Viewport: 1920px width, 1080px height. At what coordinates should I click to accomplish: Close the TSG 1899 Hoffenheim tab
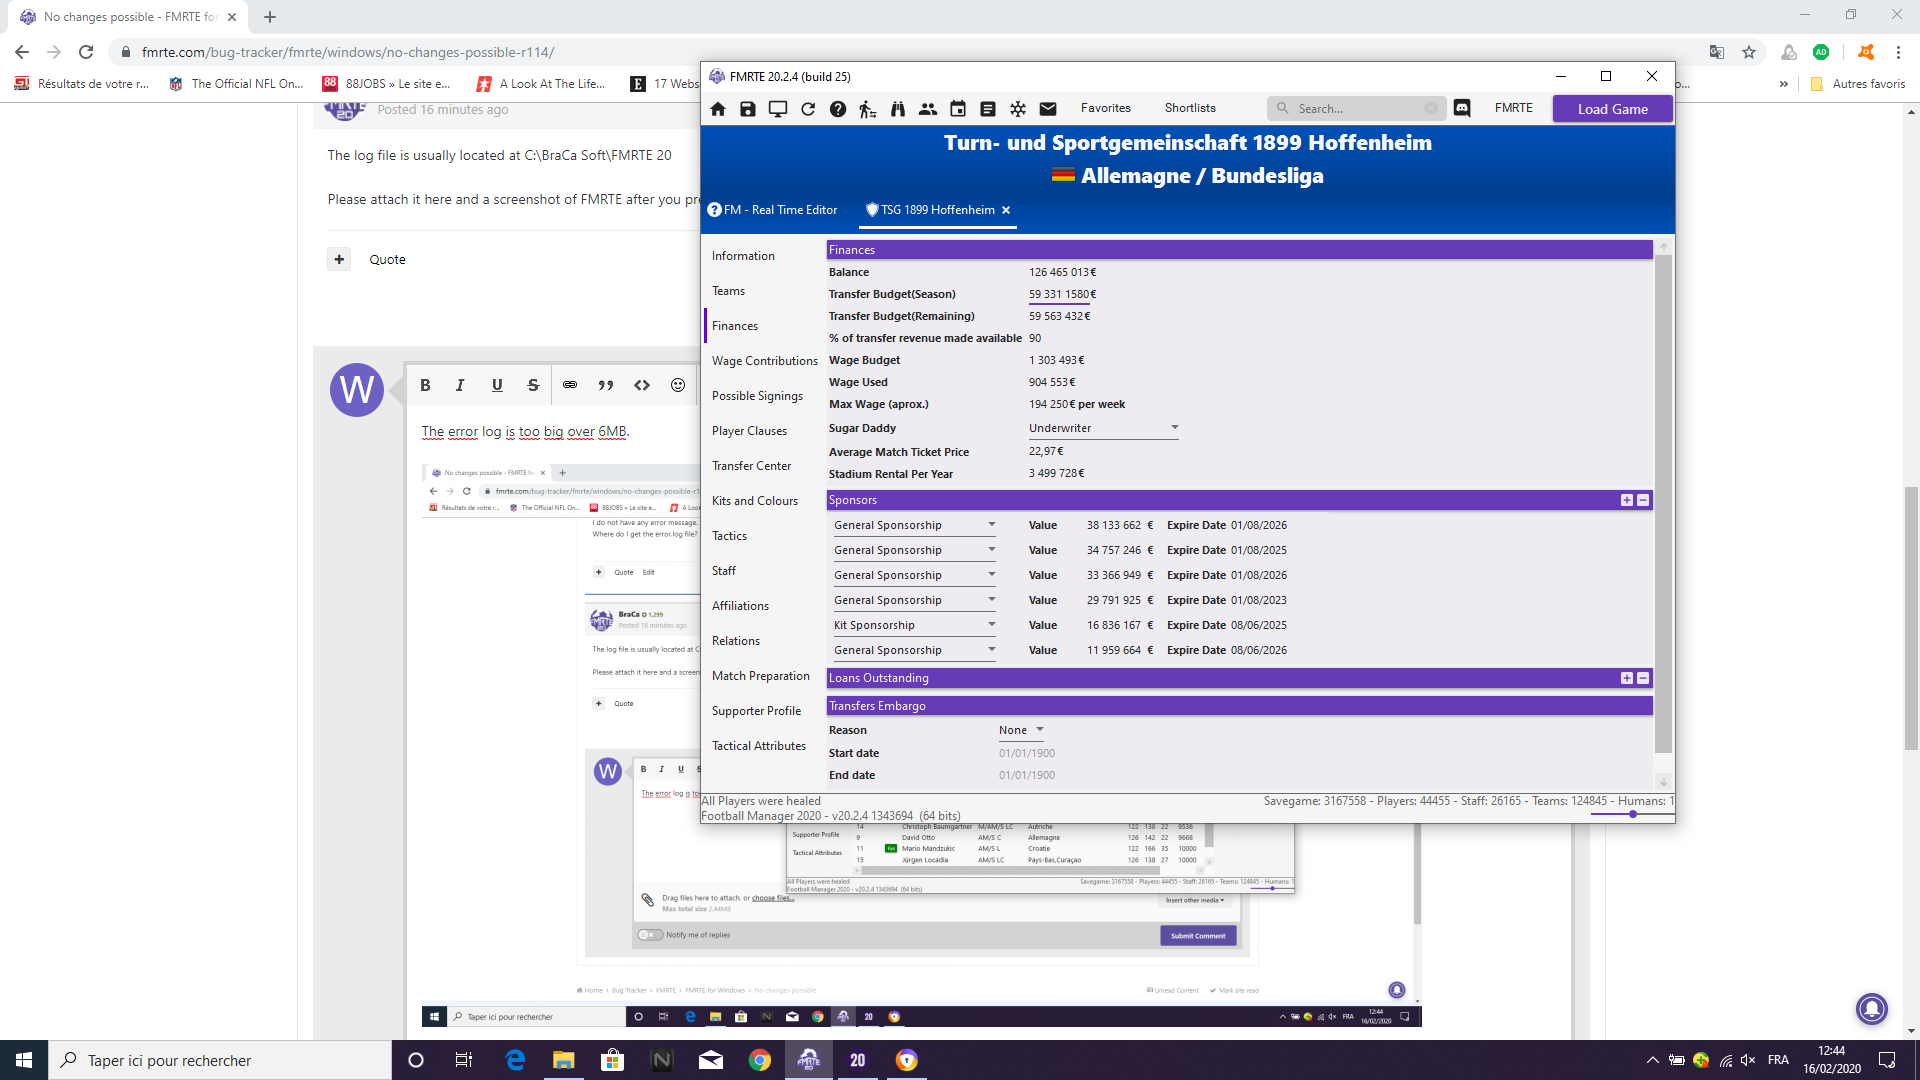[x=1006, y=210]
